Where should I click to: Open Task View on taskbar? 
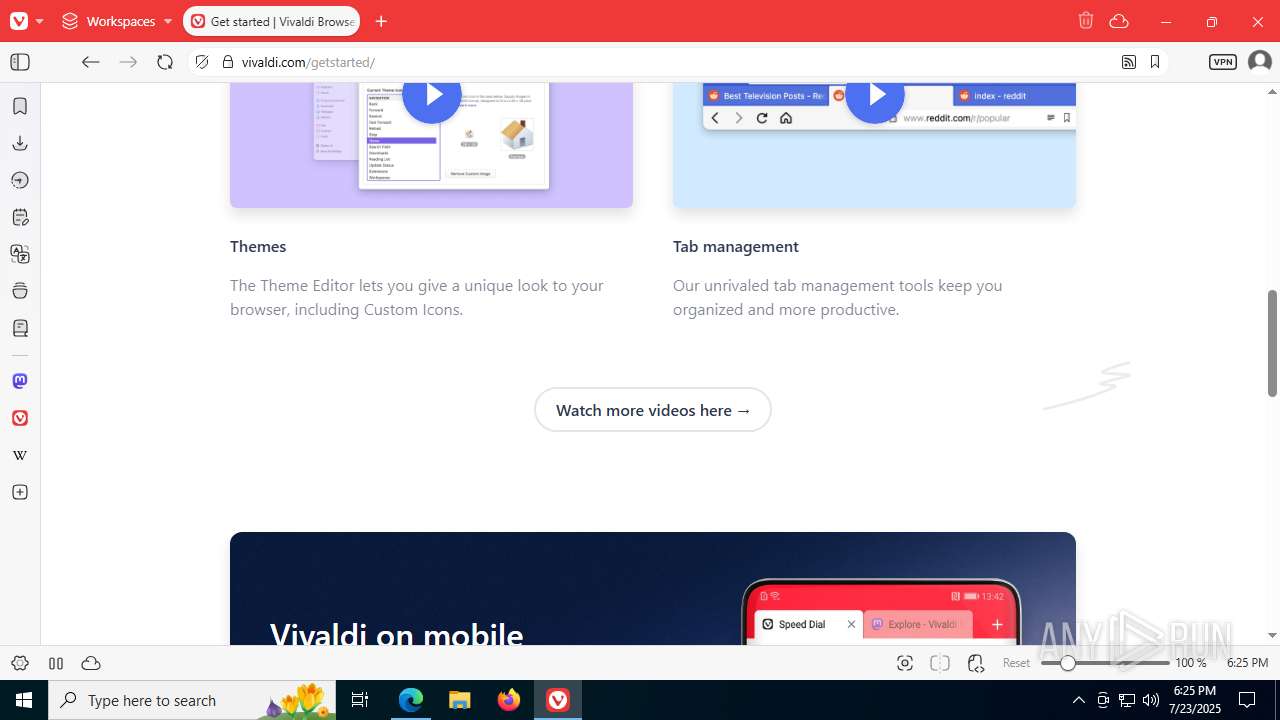tap(360, 700)
